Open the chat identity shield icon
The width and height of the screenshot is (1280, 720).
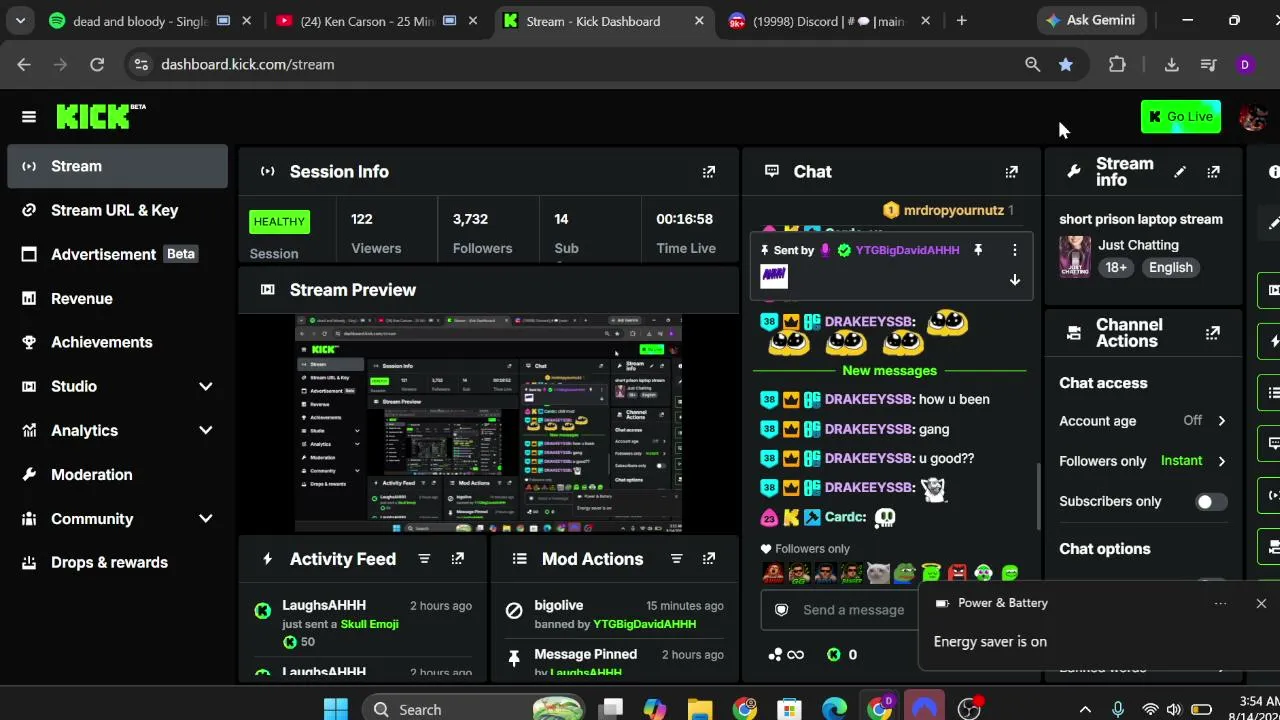(x=782, y=610)
